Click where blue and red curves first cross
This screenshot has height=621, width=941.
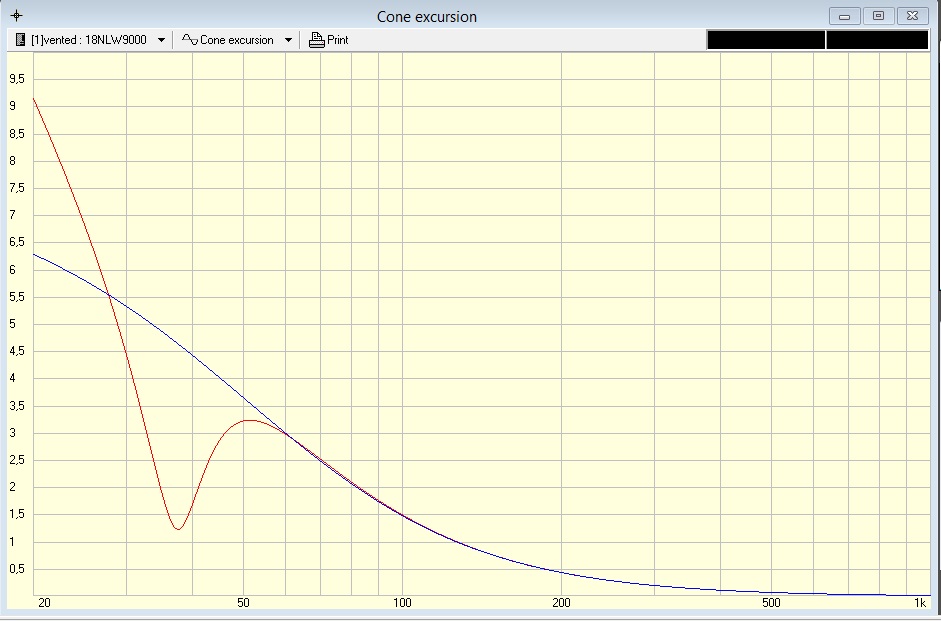pos(108,294)
